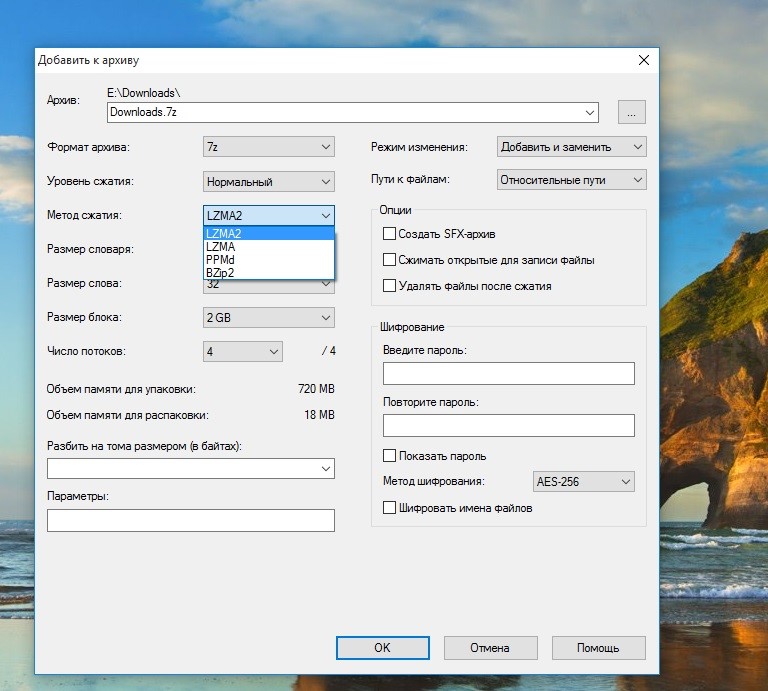The height and width of the screenshot is (691, 768).
Task: Close the Add to archive dialog
Action: (x=644, y=60)
